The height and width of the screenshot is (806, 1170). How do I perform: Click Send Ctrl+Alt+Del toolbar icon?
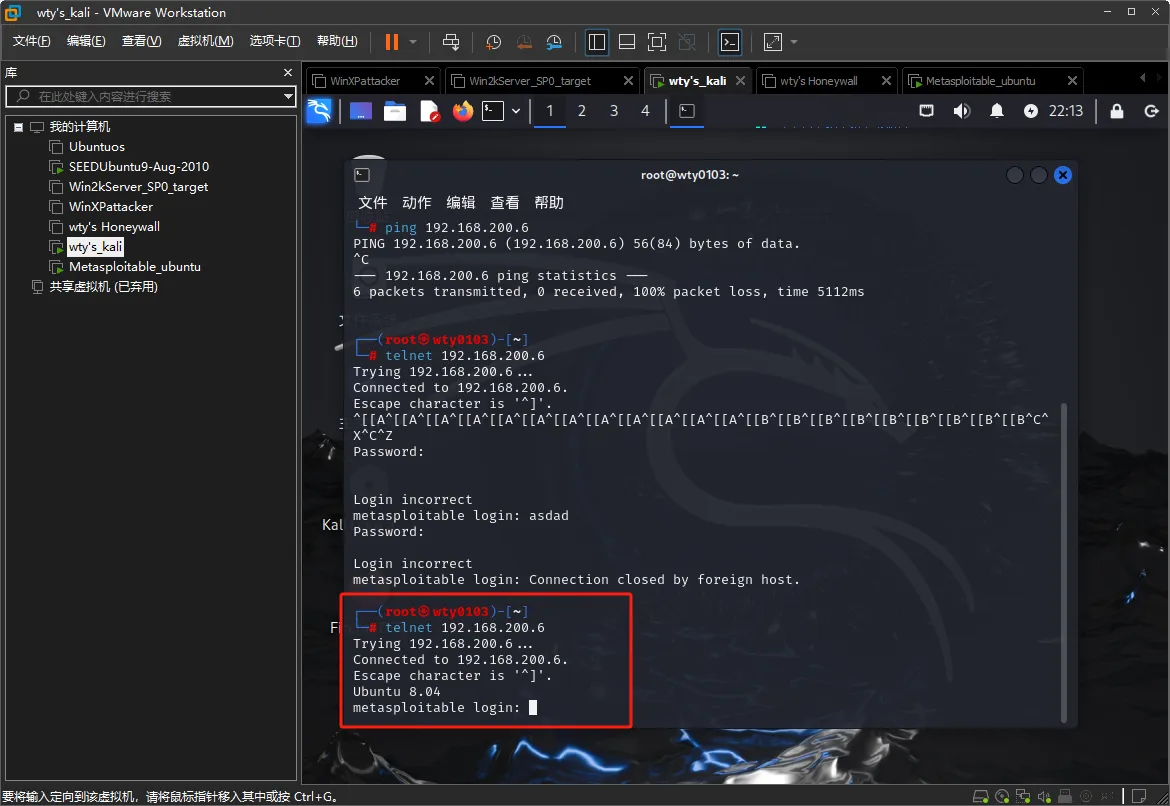[x=451, y=43]
